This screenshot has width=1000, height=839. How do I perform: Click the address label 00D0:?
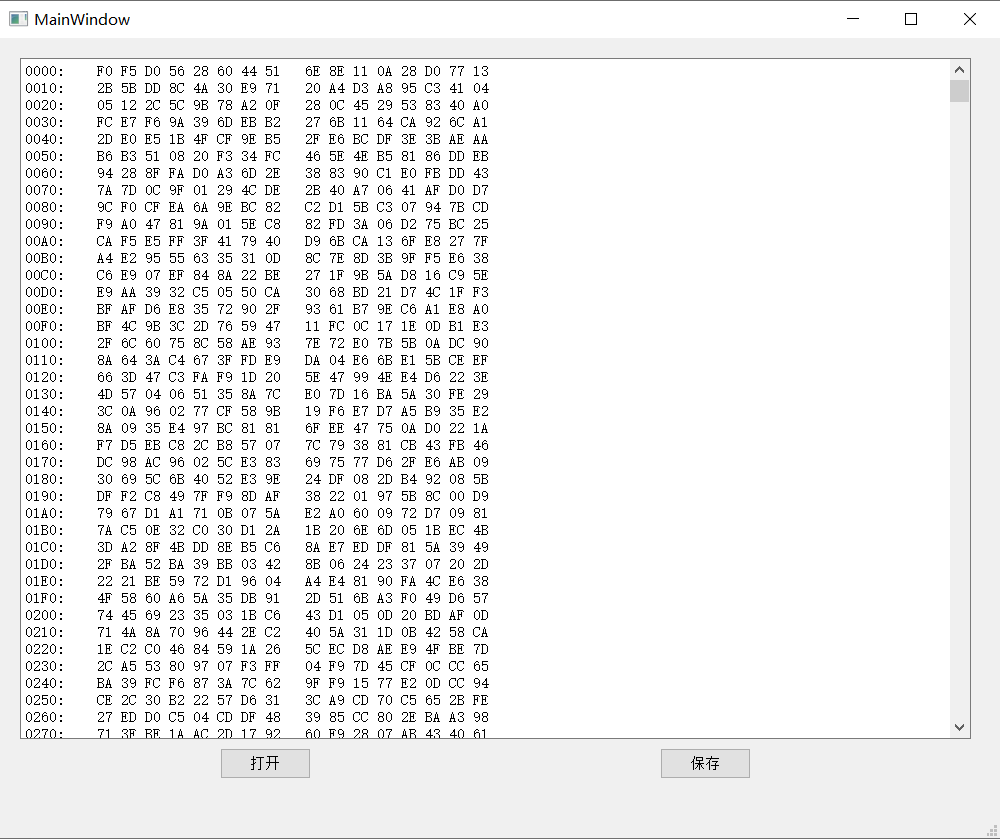click(x=45, y=292)
